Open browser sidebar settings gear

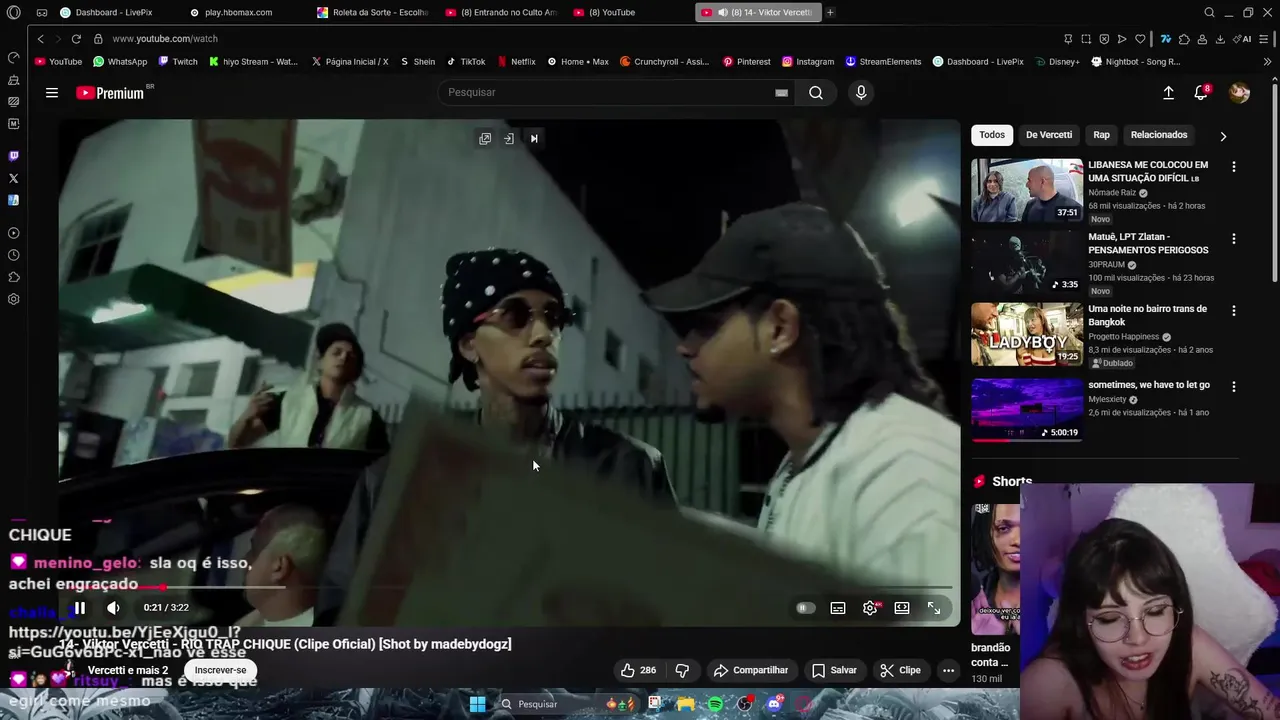click(x=13, y=299)
